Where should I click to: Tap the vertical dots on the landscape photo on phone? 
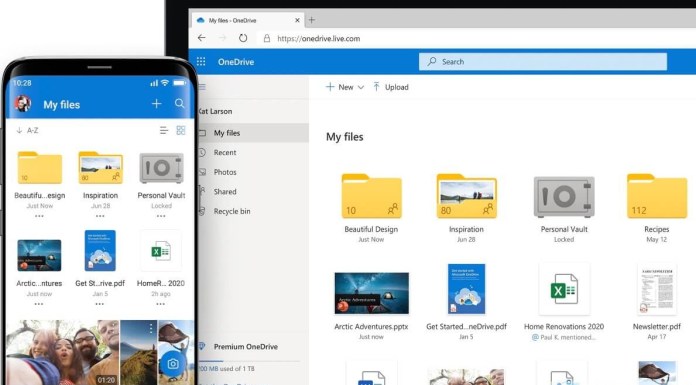(151, 328)
